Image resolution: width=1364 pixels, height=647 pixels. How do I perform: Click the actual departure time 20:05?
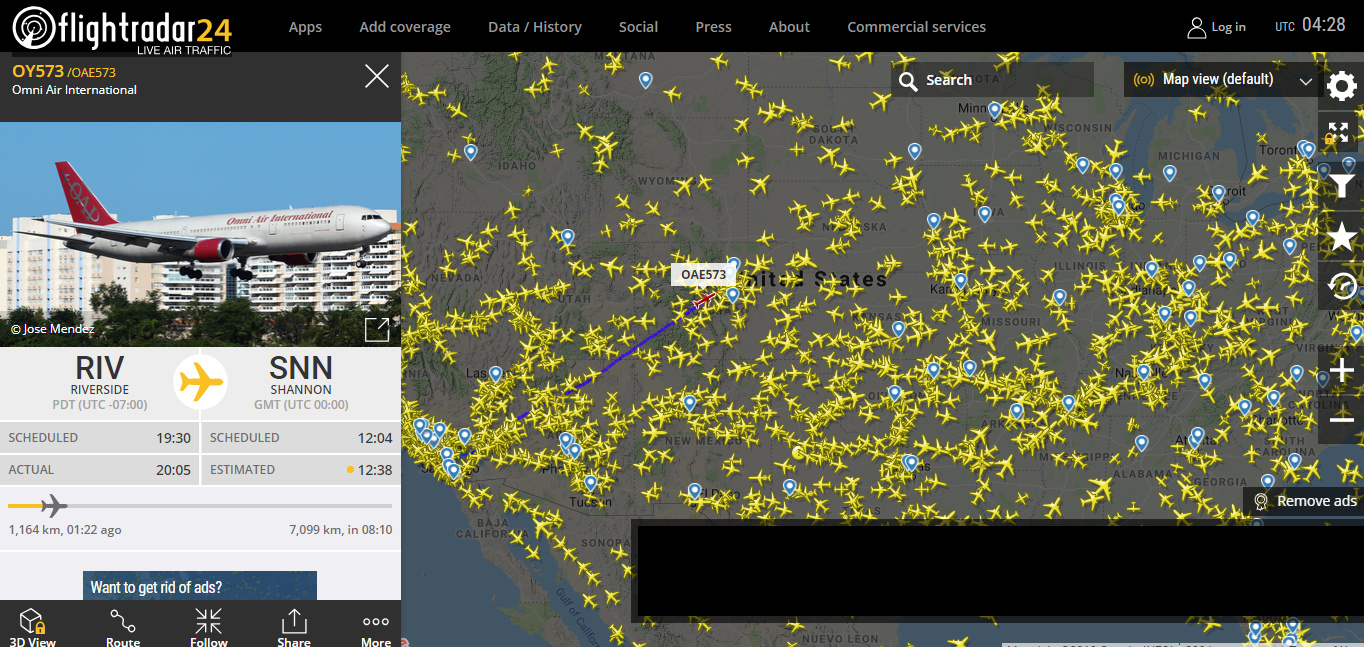[174, 470]
